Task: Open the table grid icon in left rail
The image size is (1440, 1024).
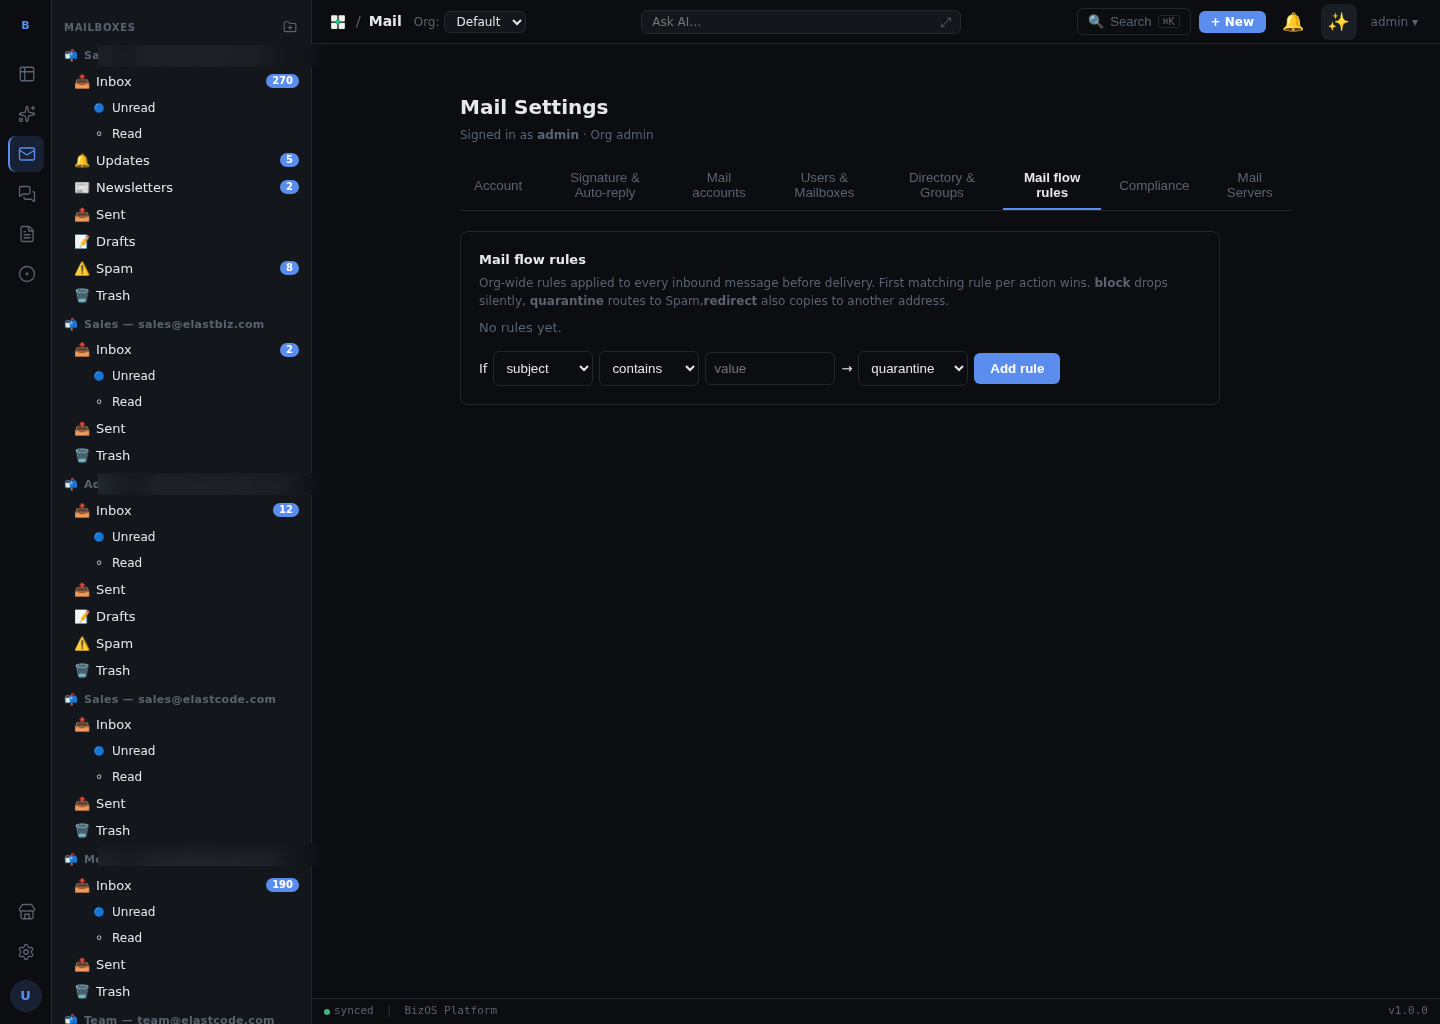Action: coord(26,74)
